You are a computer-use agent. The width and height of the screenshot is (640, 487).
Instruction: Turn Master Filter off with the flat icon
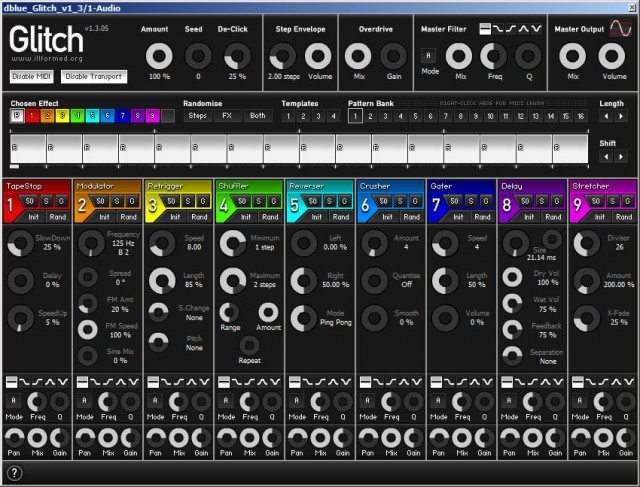(x=485, y=29)
